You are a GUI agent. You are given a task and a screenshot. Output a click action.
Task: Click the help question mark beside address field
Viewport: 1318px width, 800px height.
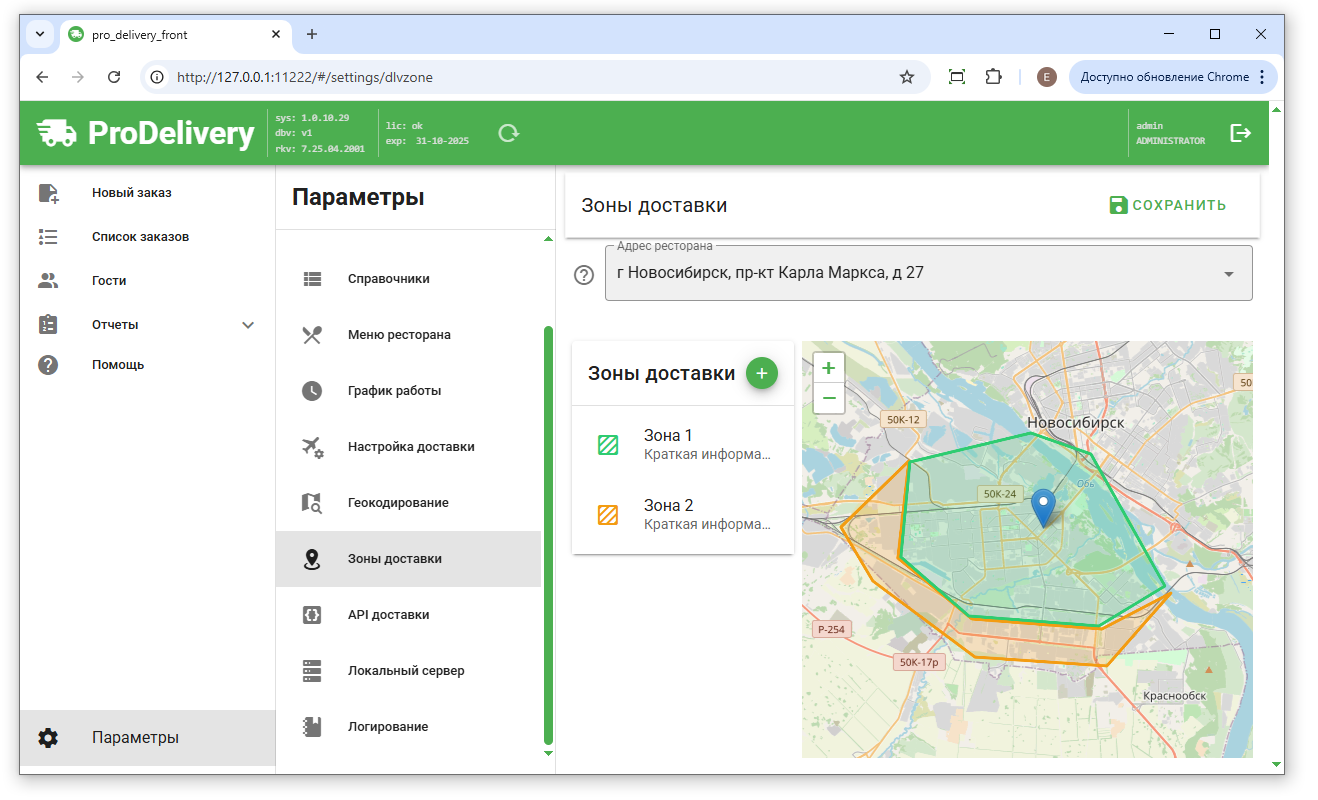[584, 275]
